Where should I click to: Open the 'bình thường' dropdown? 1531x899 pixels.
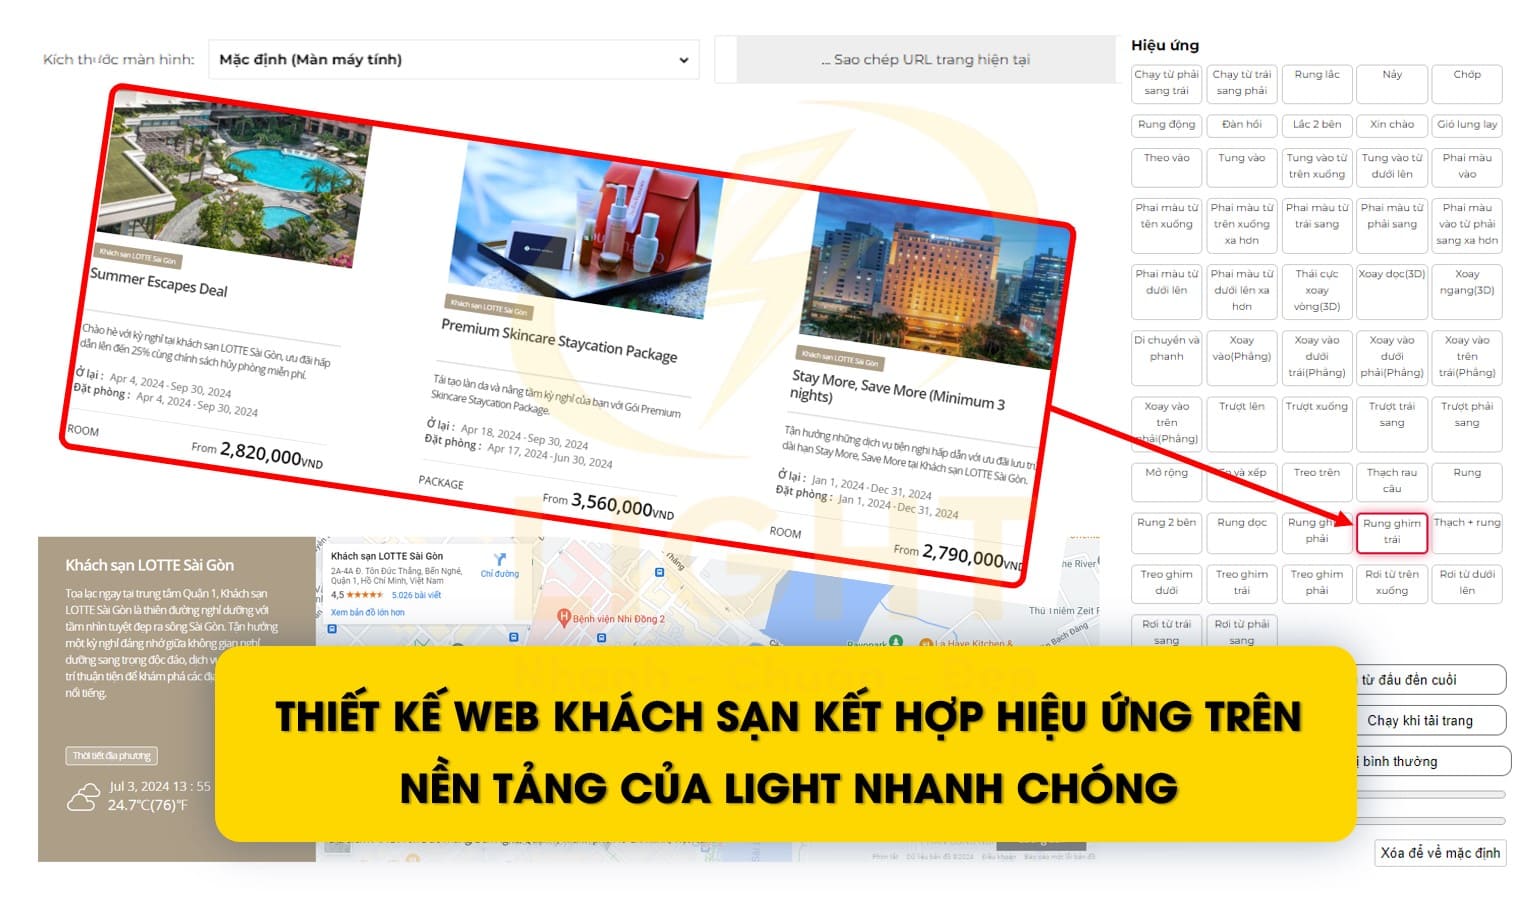point(1432,762)
